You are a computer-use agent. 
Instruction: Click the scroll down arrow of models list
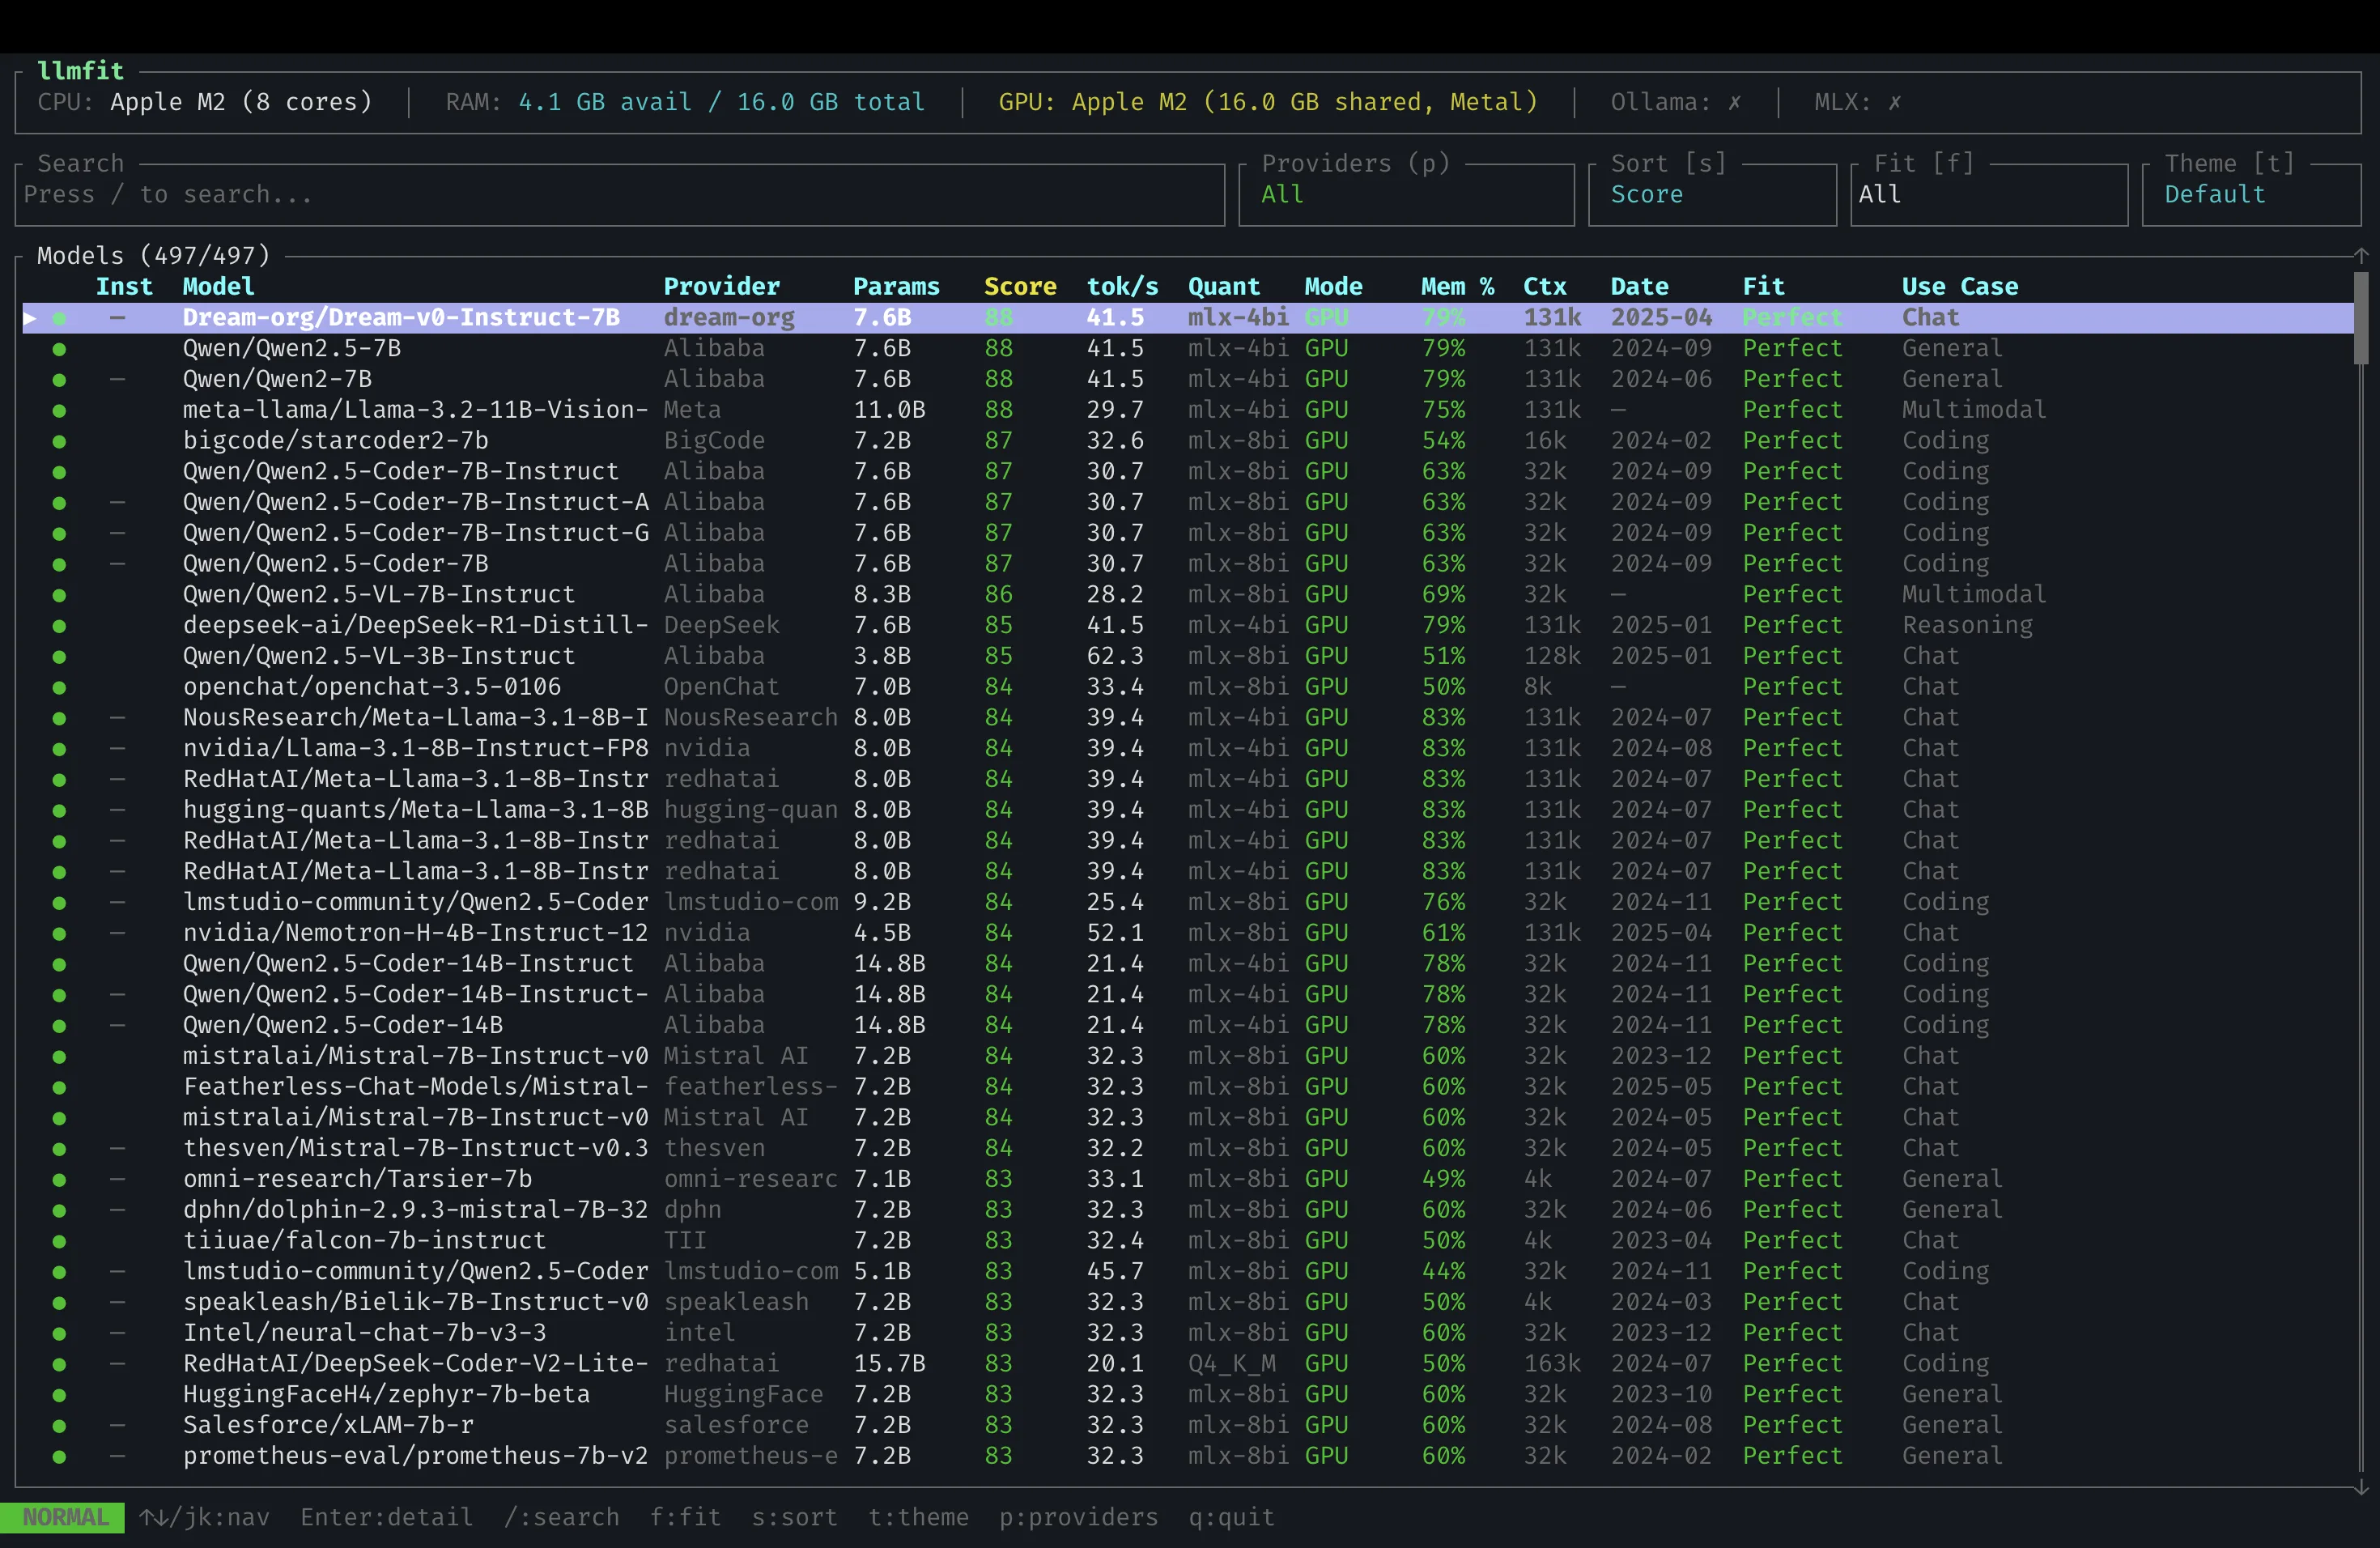point(2361,1487)
